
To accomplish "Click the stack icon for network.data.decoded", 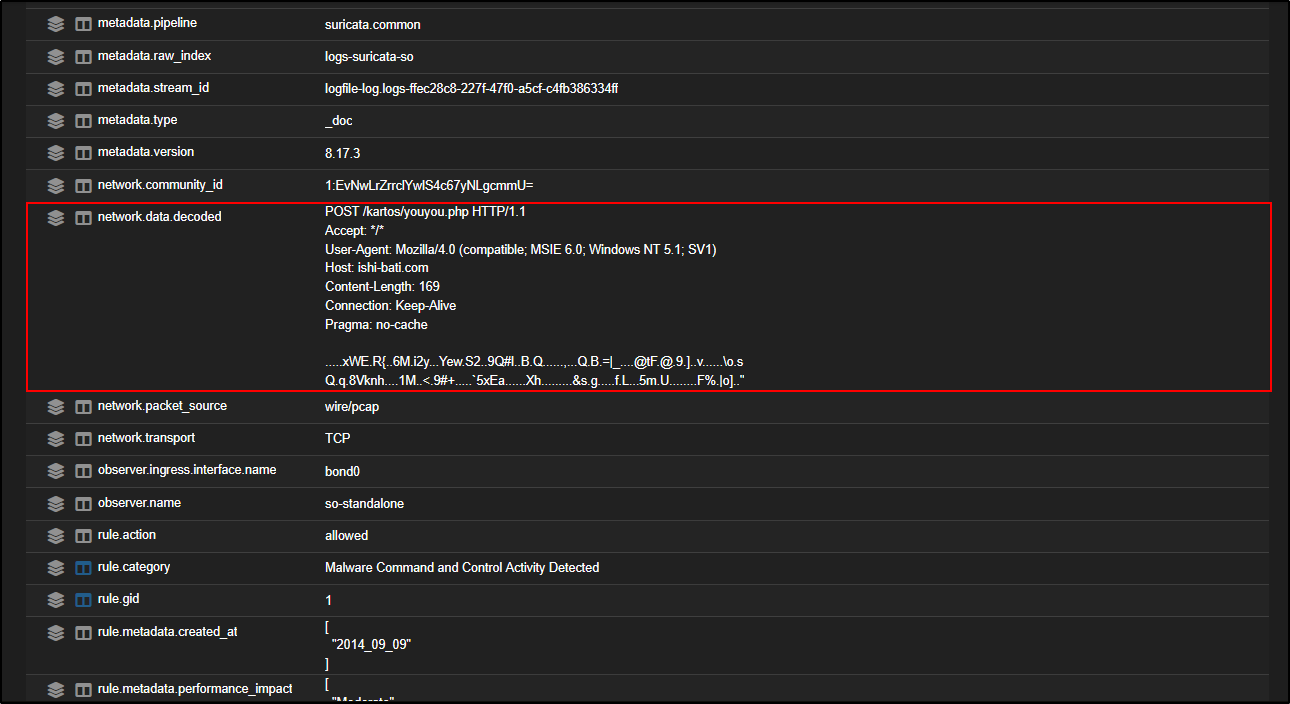I will click(x=56, y=218).
